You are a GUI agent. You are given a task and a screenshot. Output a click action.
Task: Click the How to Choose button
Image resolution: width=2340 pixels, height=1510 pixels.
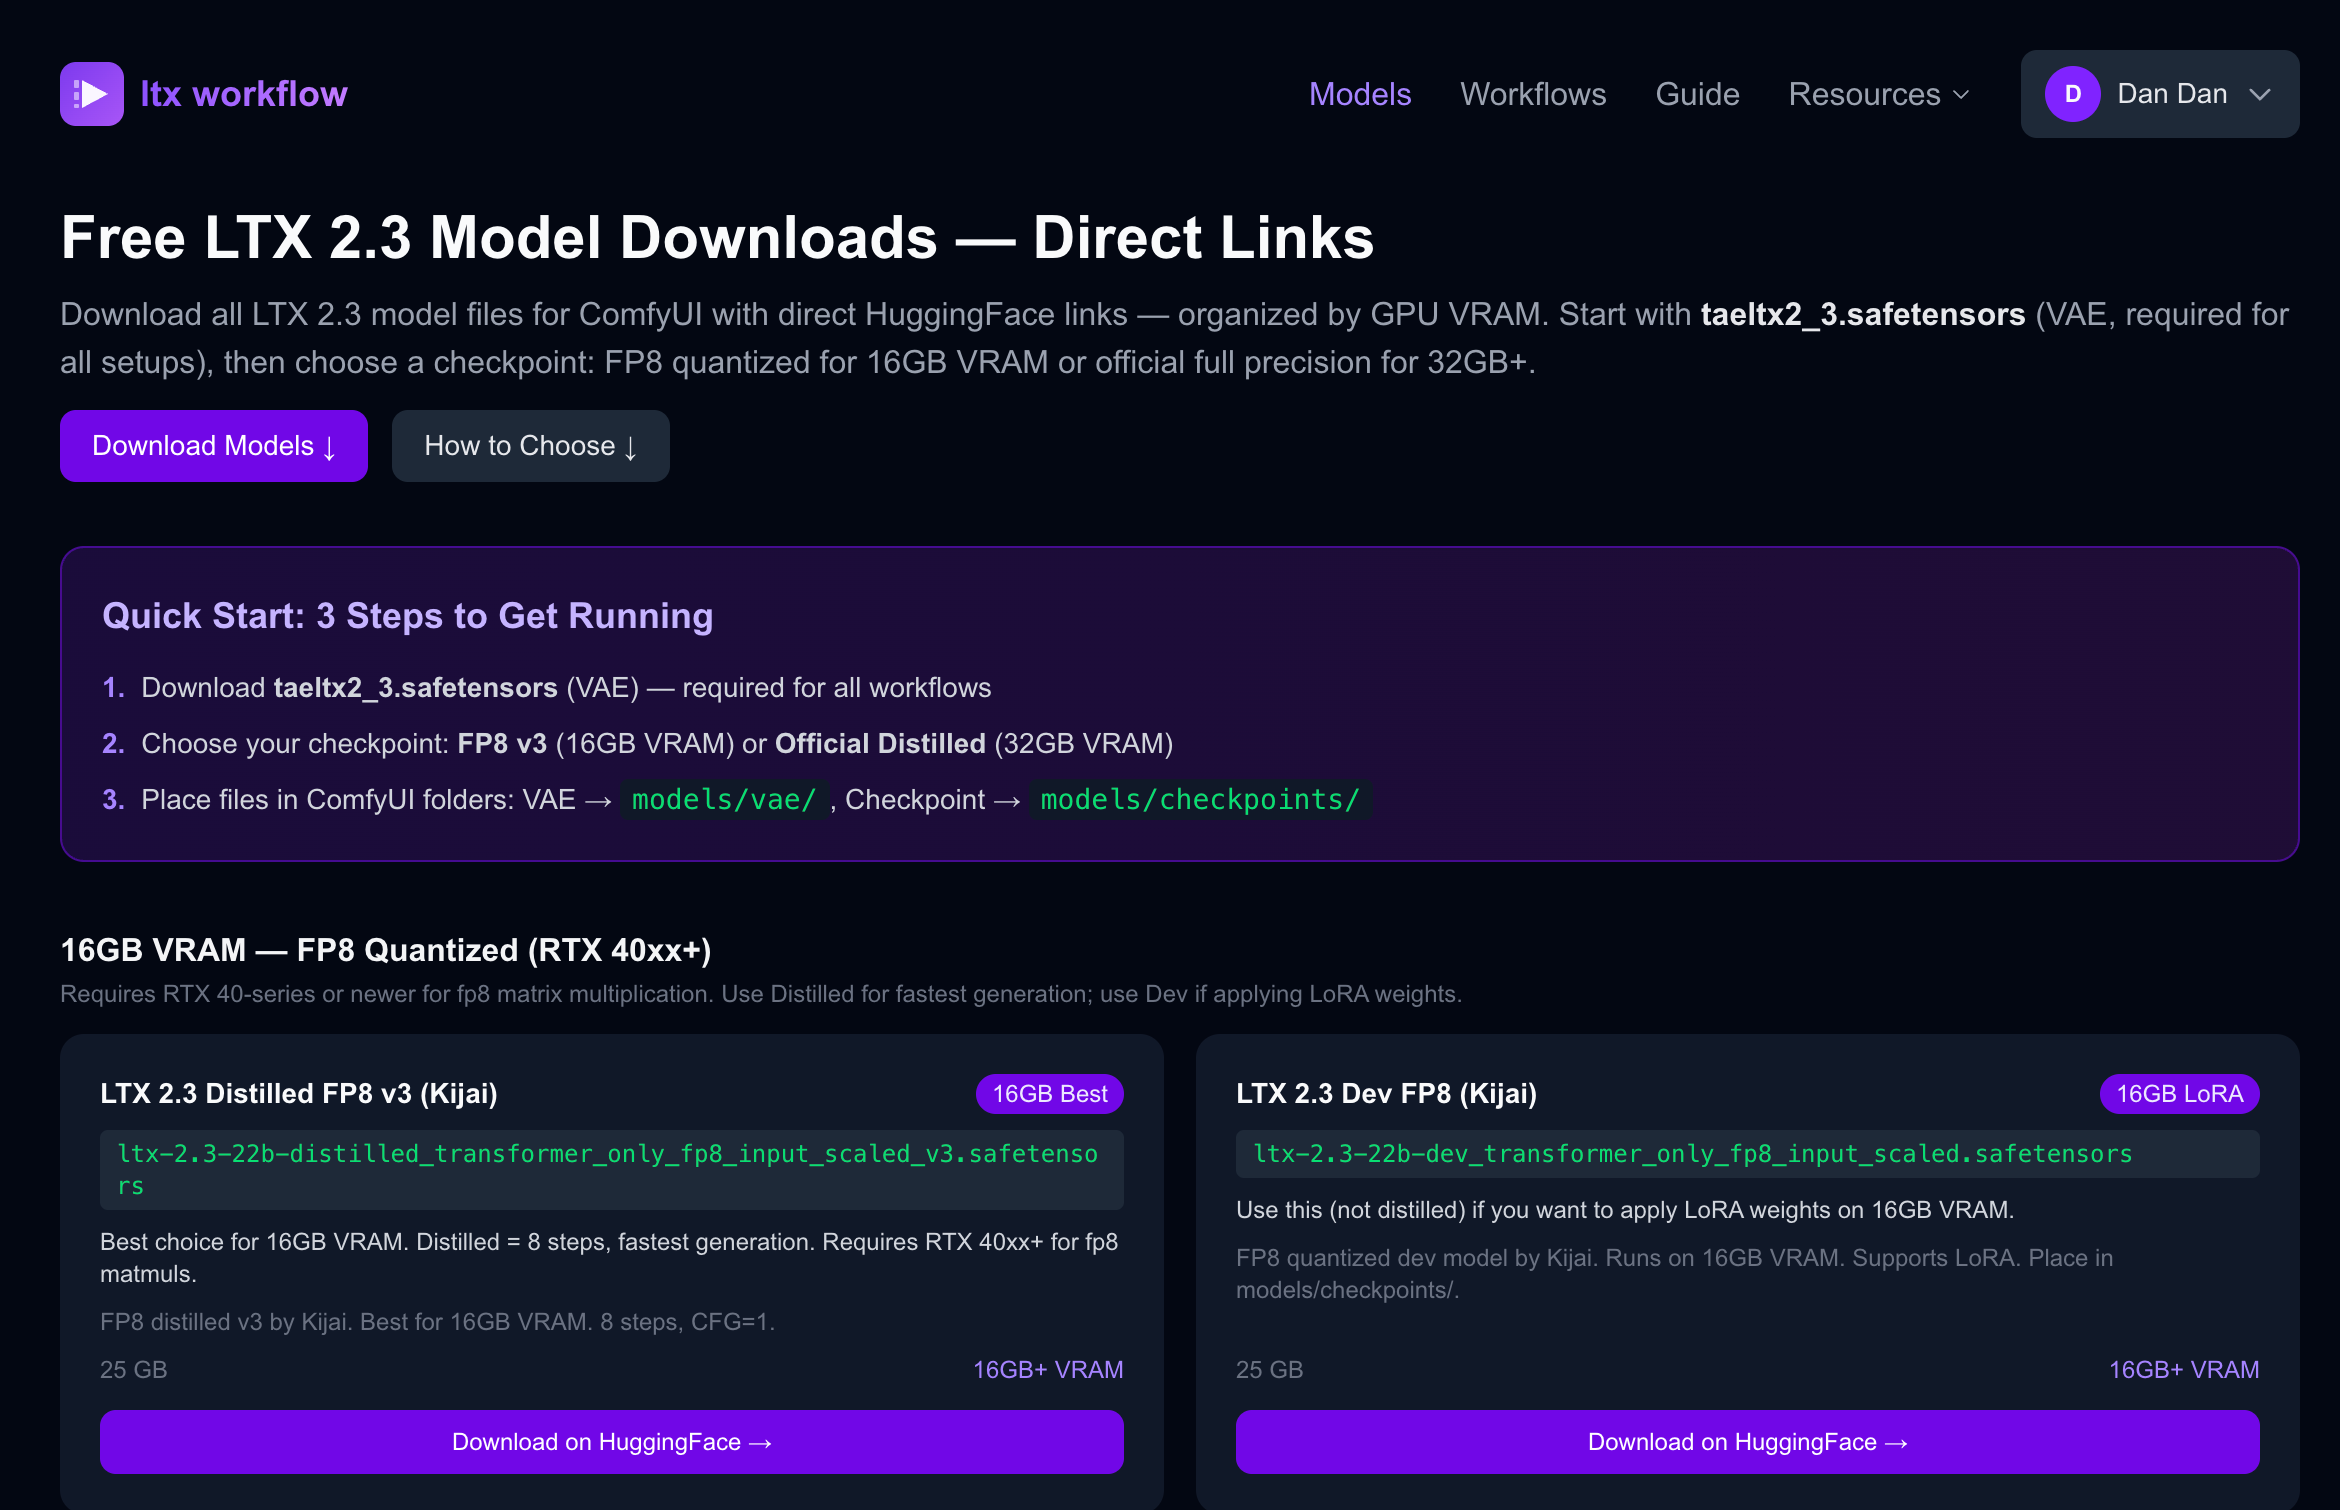tap(530, 446)
